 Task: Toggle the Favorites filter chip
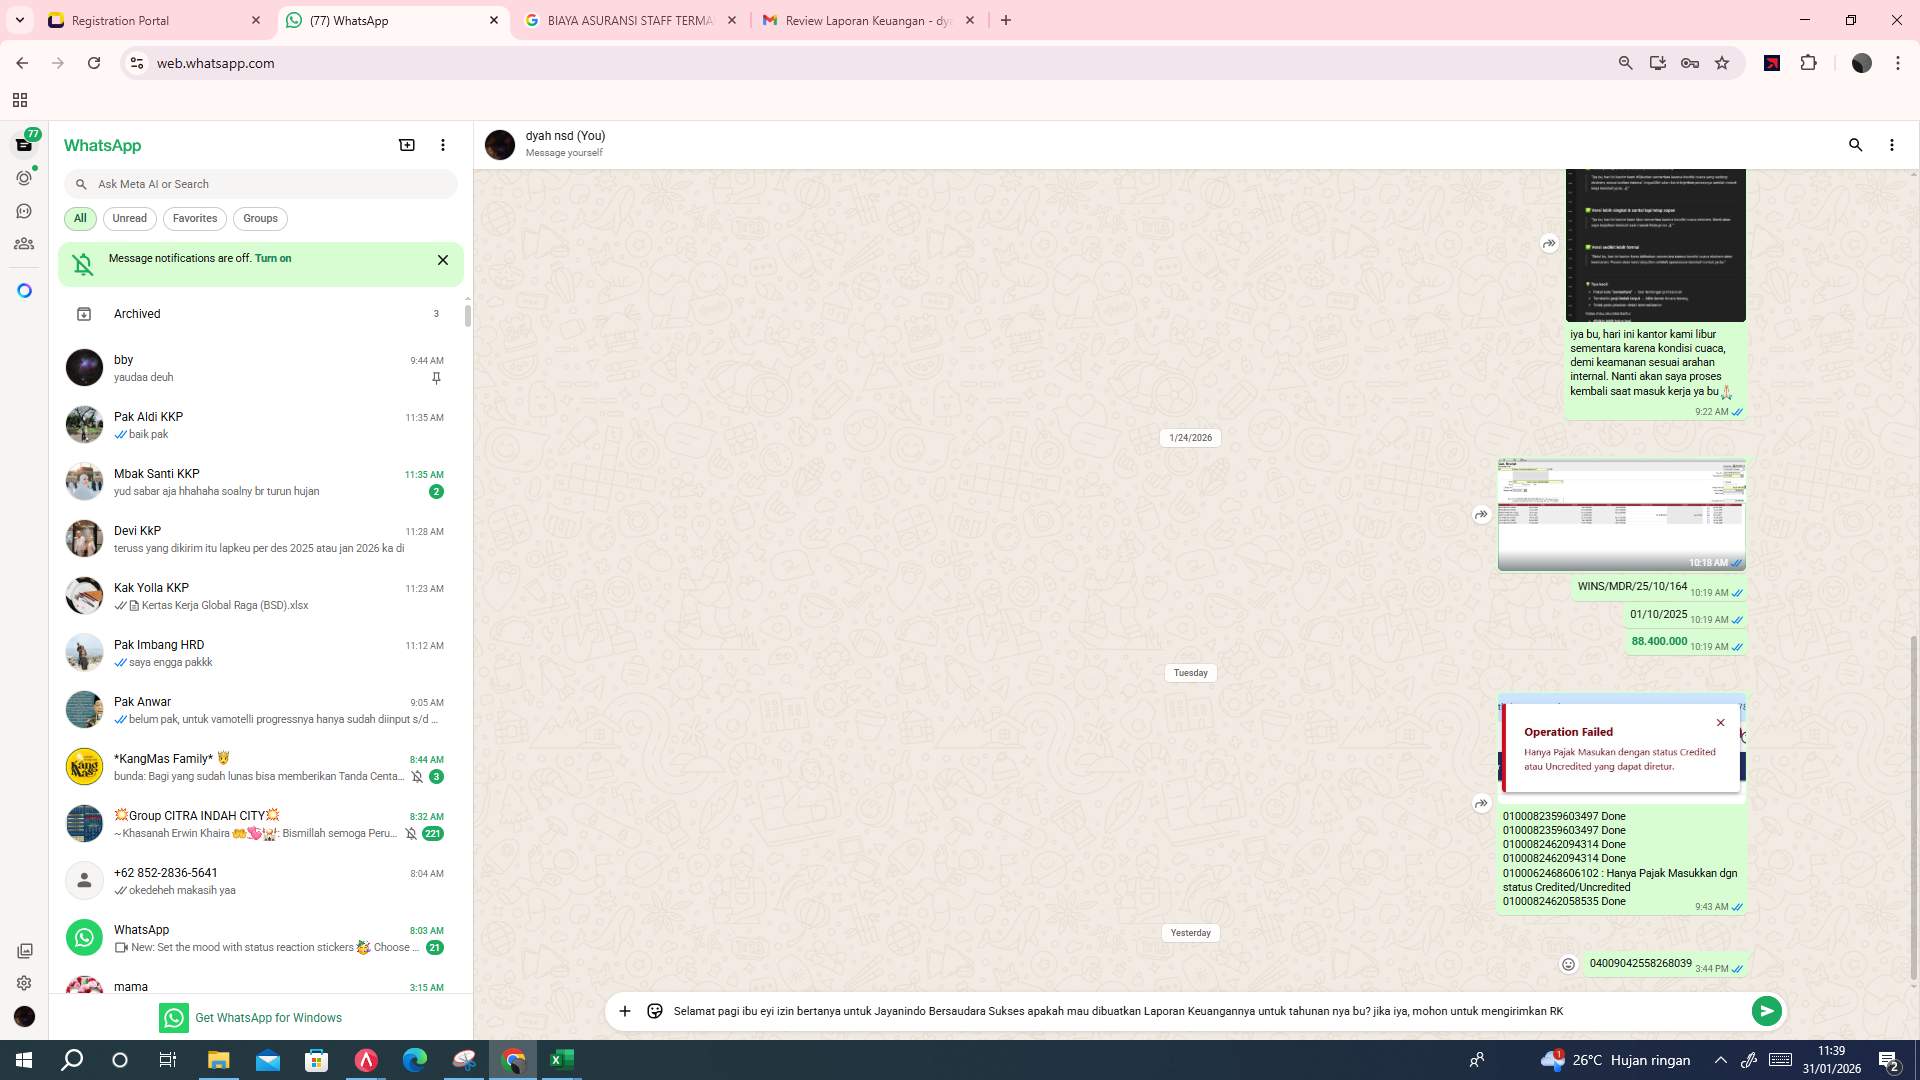[x=194, y=218]
